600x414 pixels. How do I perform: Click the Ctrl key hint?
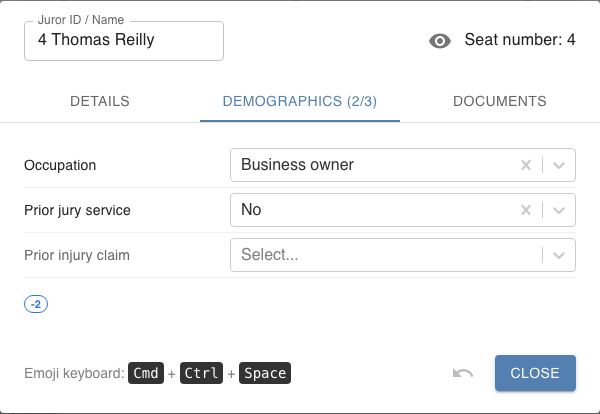(201, 373)
